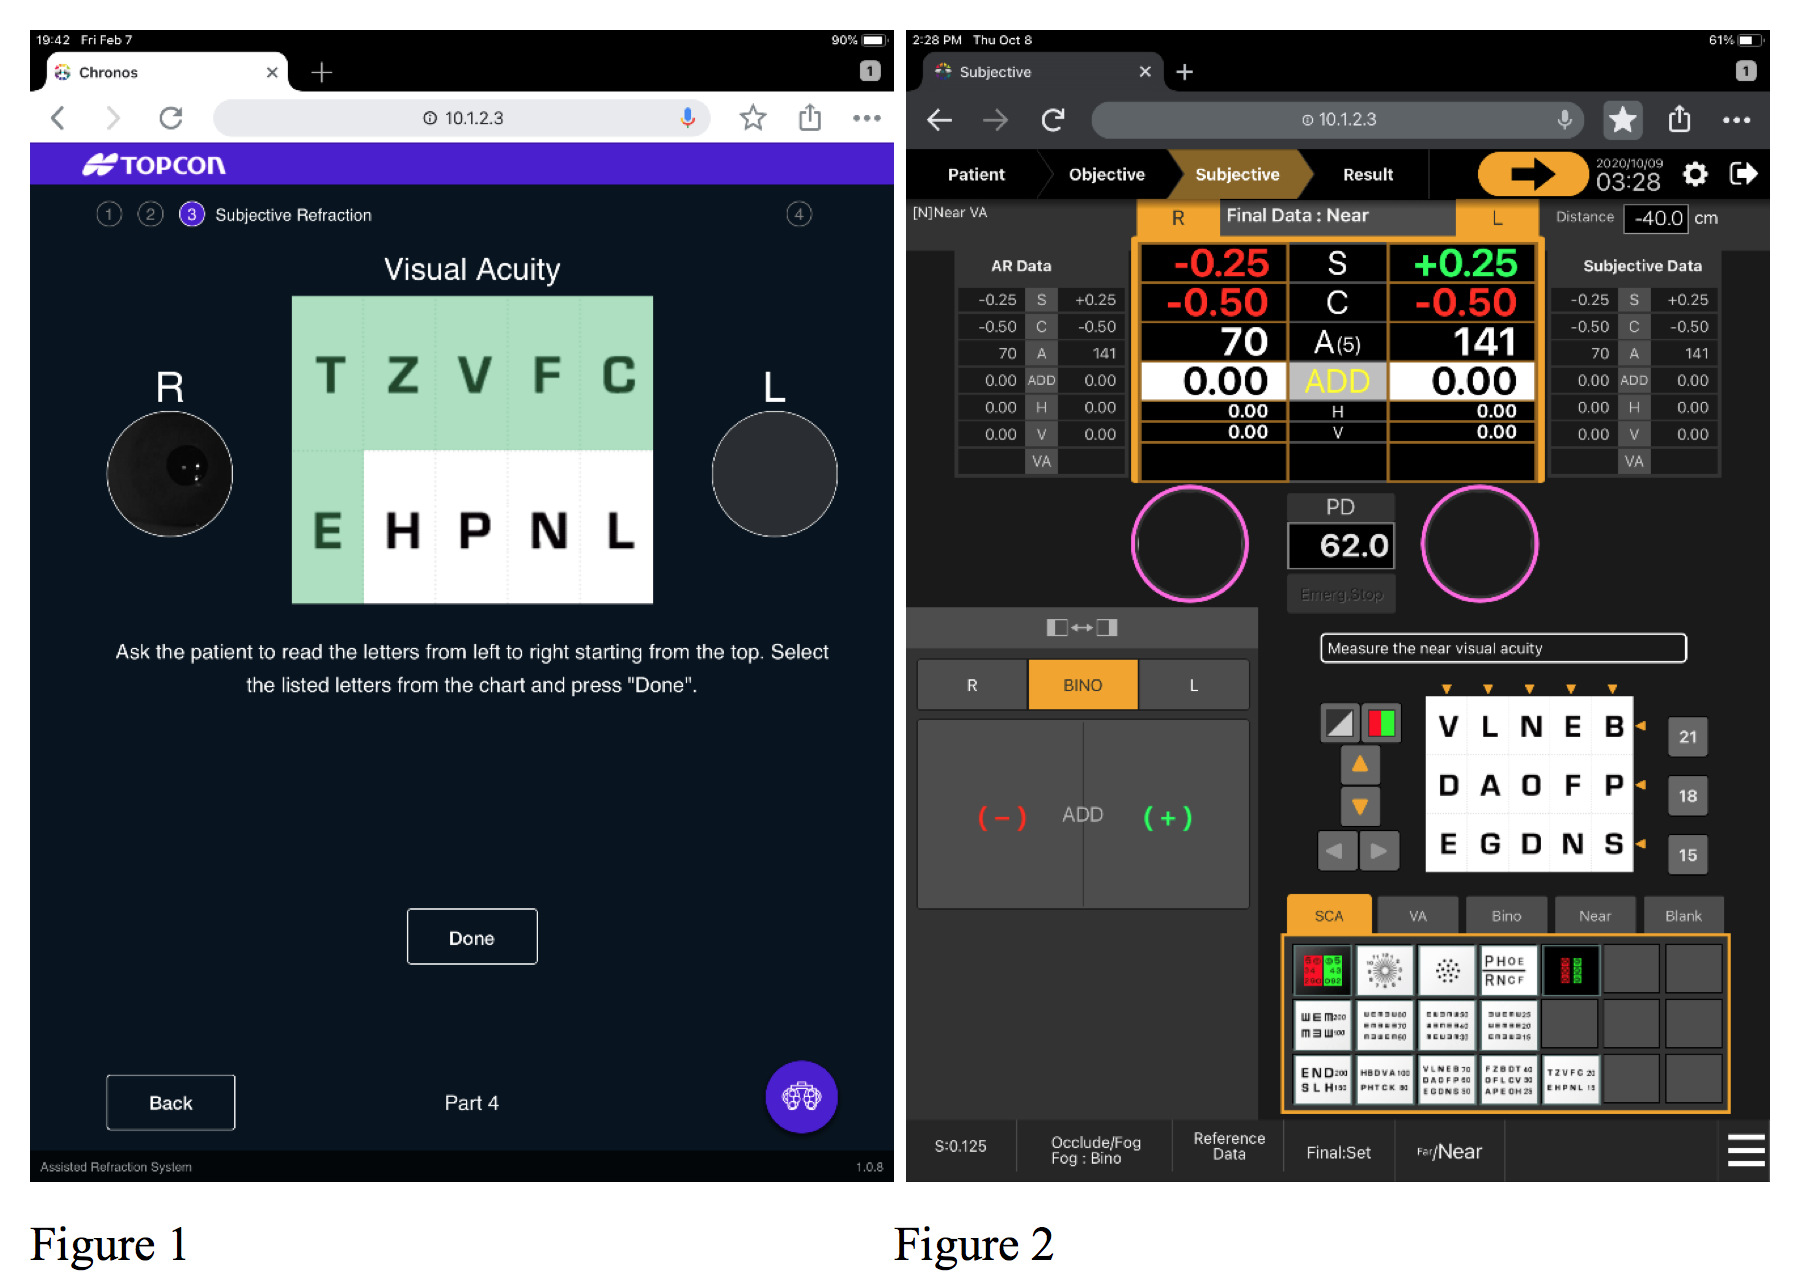Switch to right eye R mode
1802x1288 pixels.
point(972,685)
